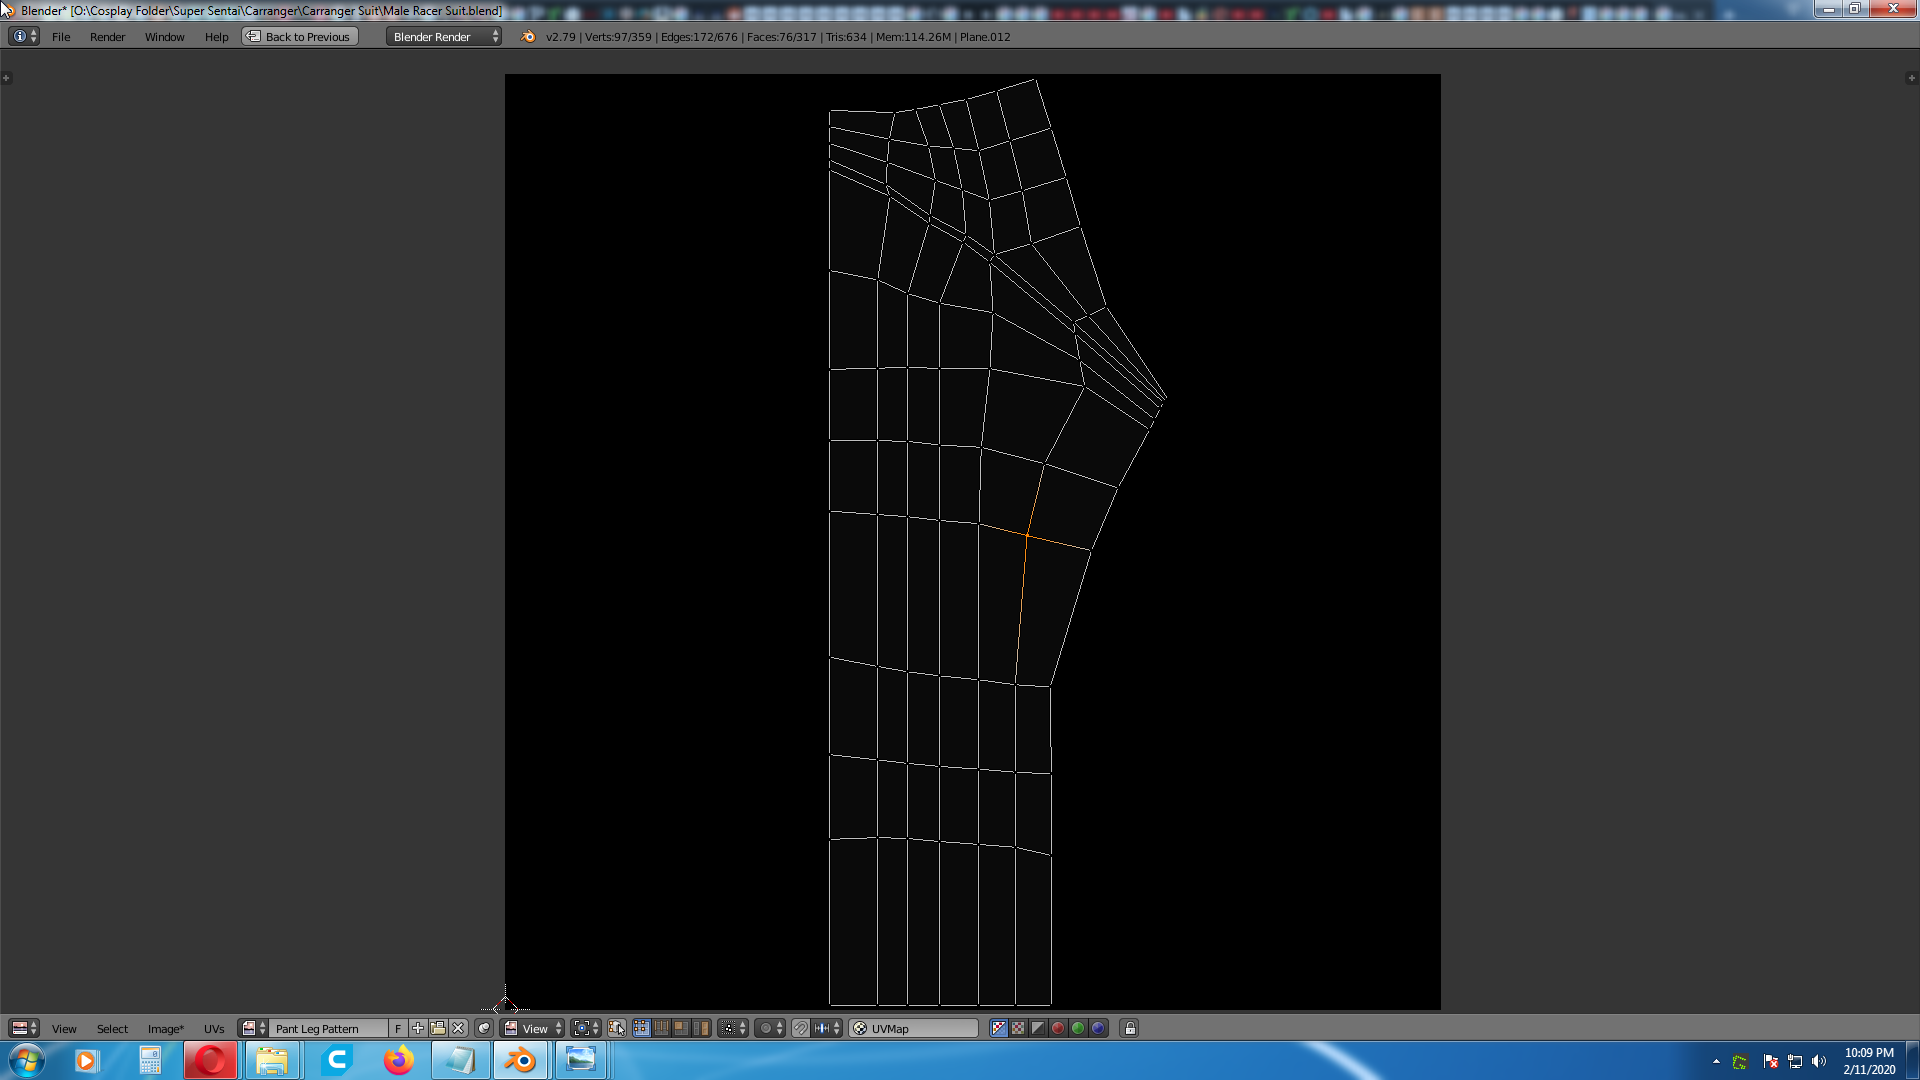
Task: Open the Blender Render engine dropdown
Action: [444, 37]
